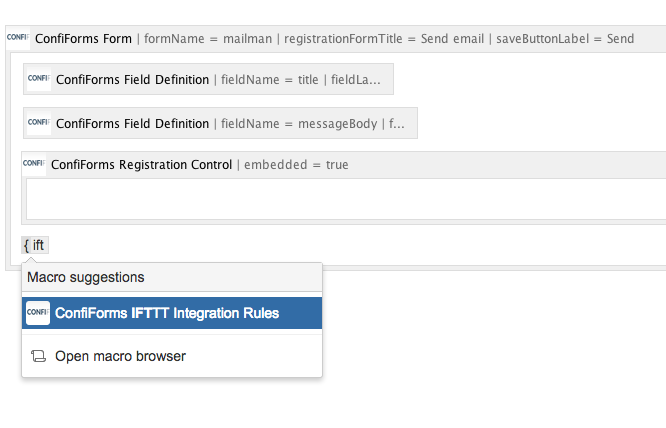Image resolution: width=666 pixels, height=428 pixels.
Task: Click the formName = mailman parameter text
Action: [x=210, y=39]
